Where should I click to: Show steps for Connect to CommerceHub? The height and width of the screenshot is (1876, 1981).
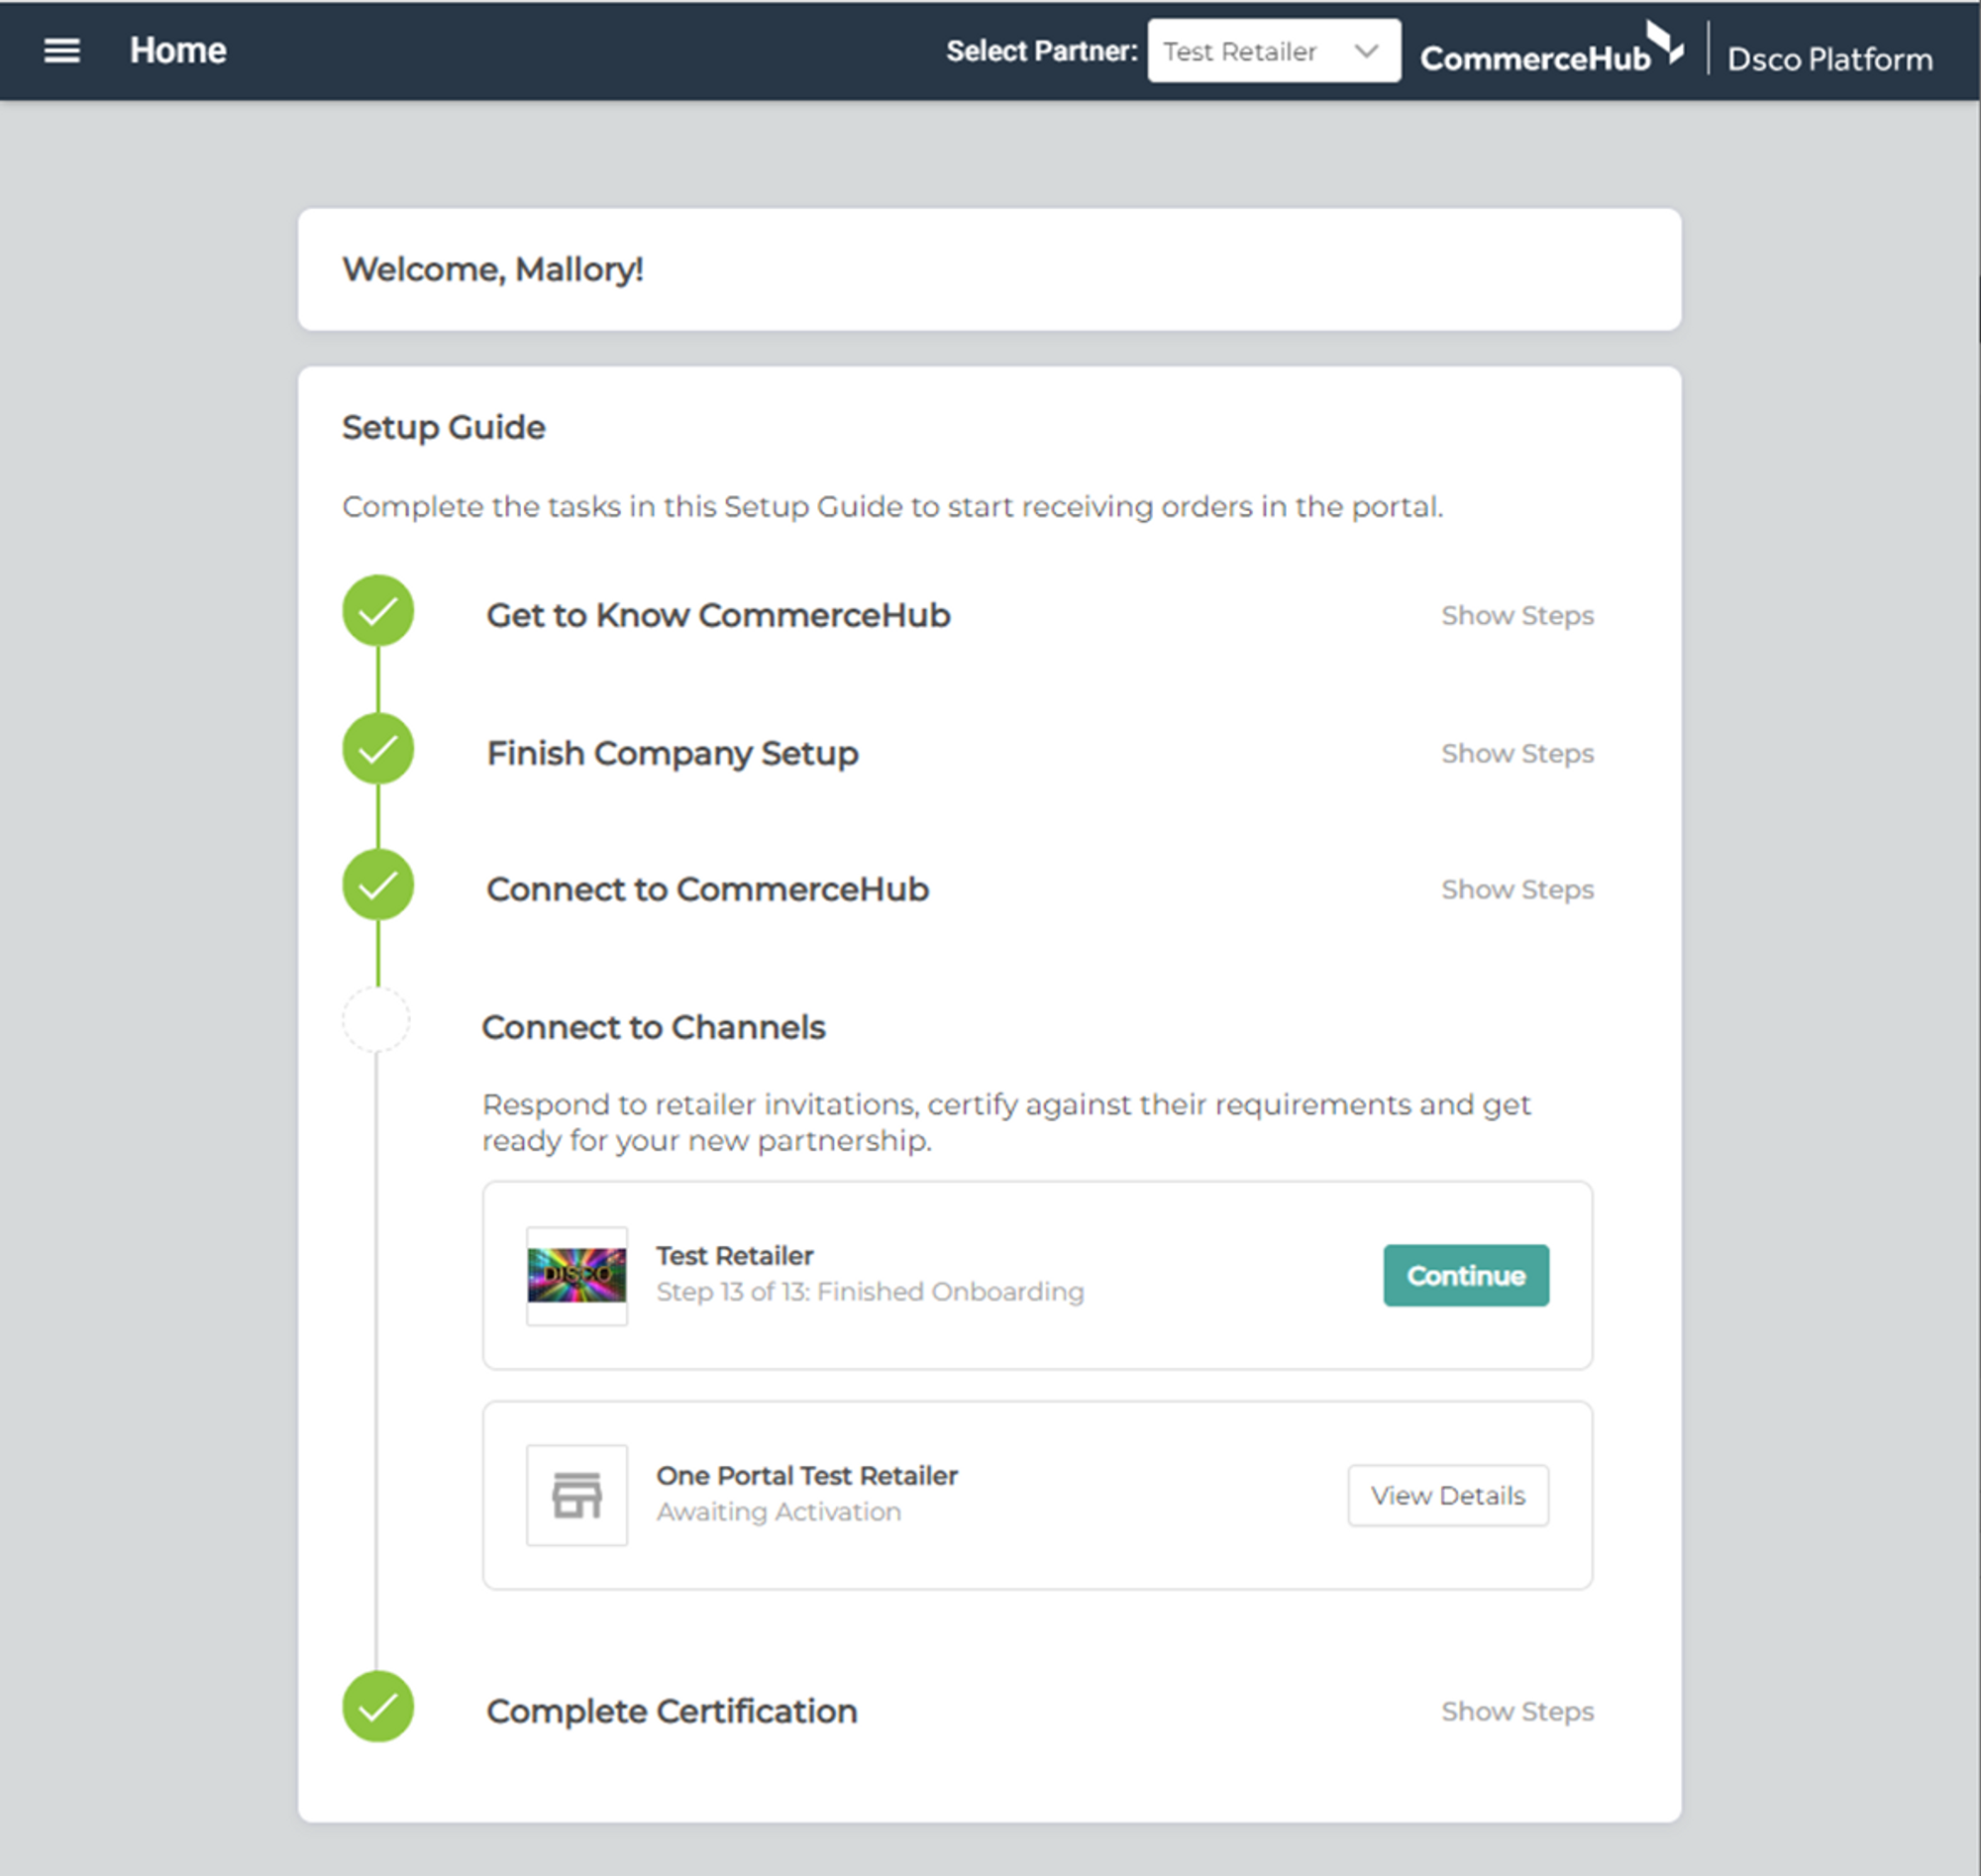[1517, 890]
